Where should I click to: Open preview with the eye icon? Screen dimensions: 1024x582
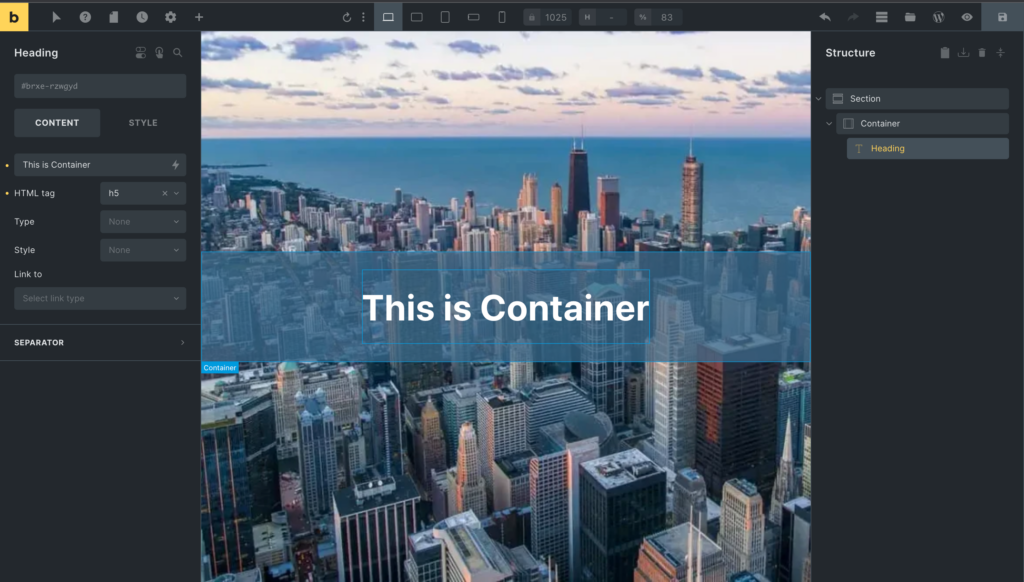967,17
